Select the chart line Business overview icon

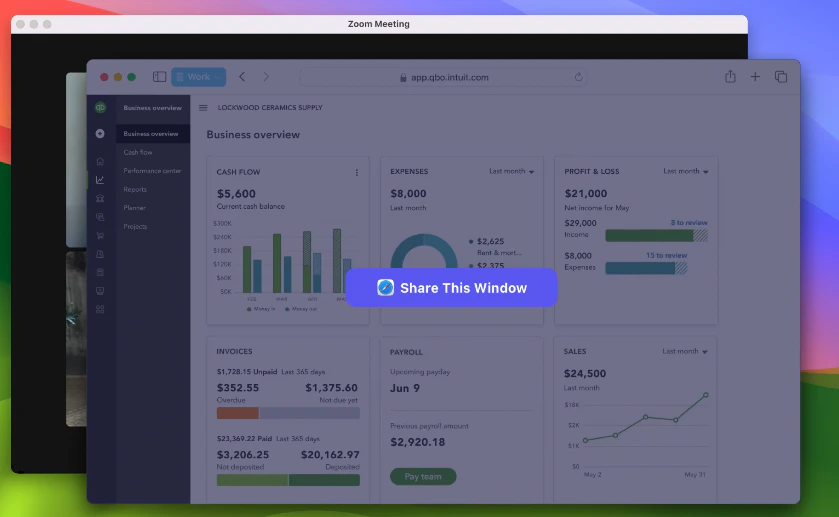(100, 180)
